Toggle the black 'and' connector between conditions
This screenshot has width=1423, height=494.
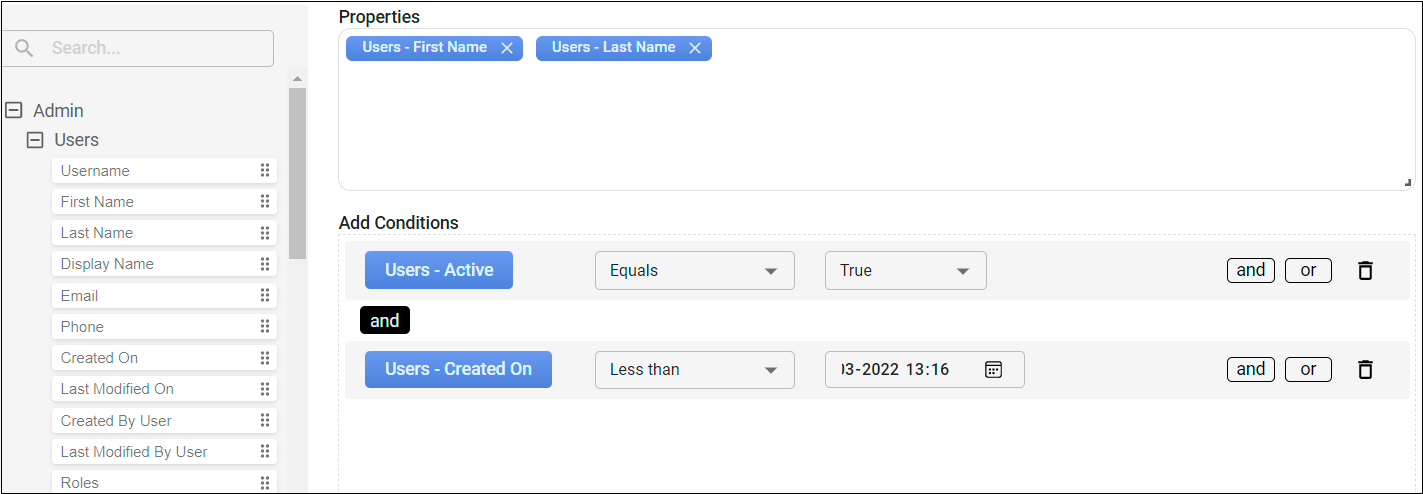(385, 321)
